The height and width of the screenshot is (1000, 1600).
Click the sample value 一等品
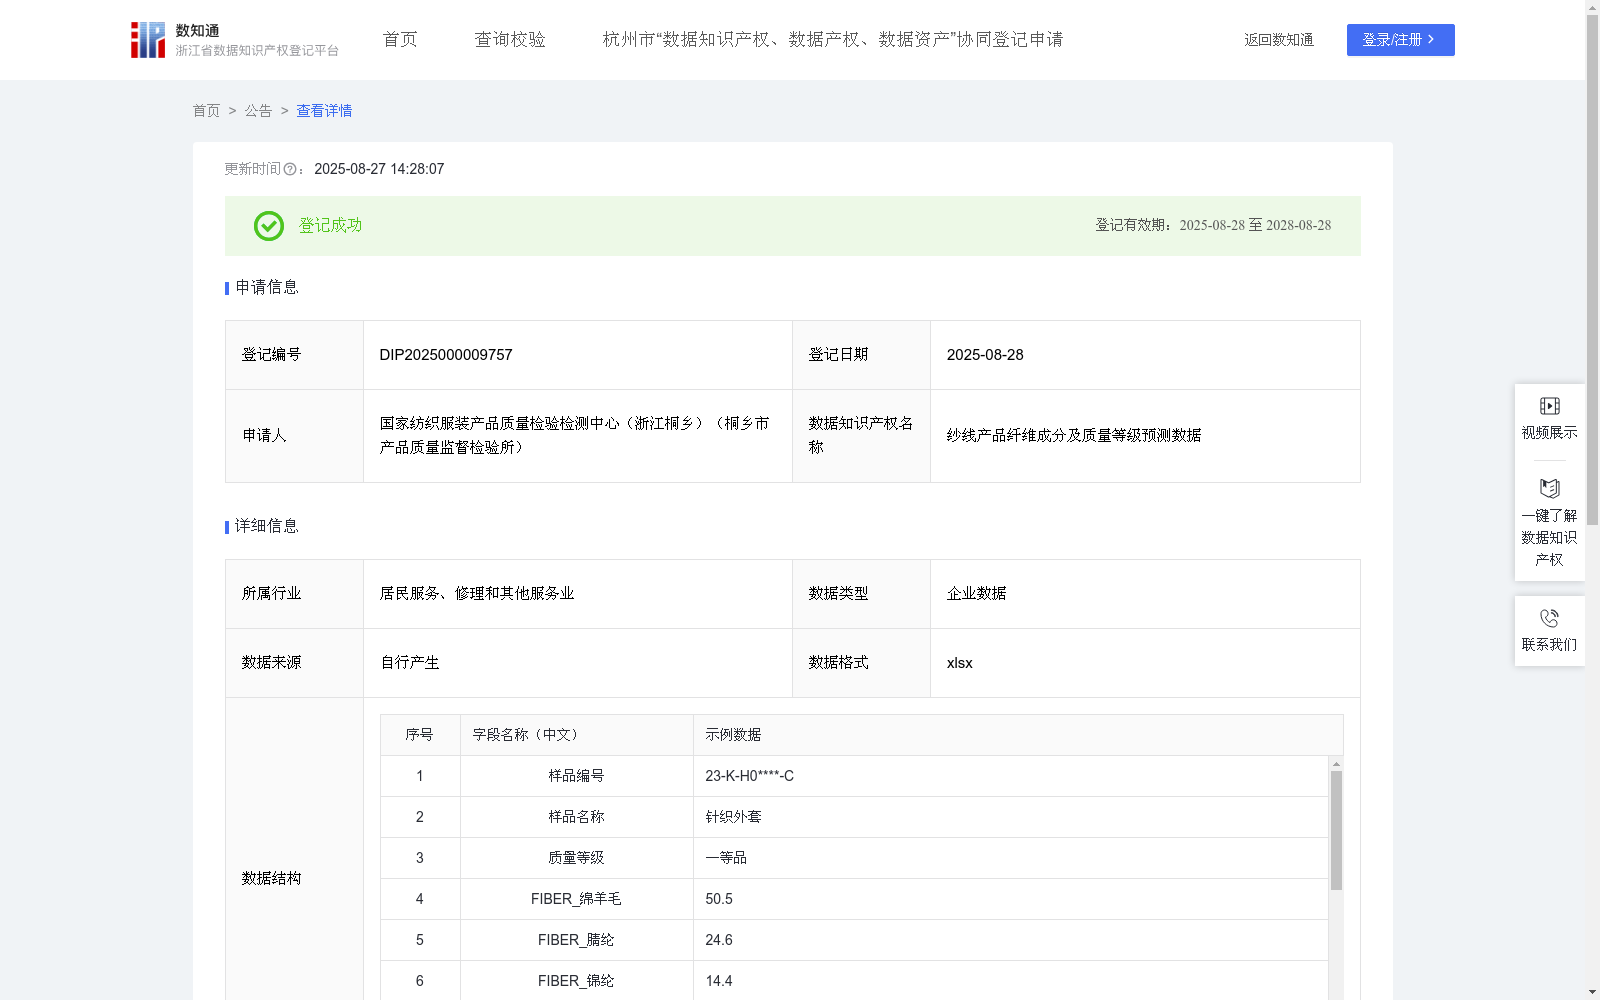coord(726,858)
